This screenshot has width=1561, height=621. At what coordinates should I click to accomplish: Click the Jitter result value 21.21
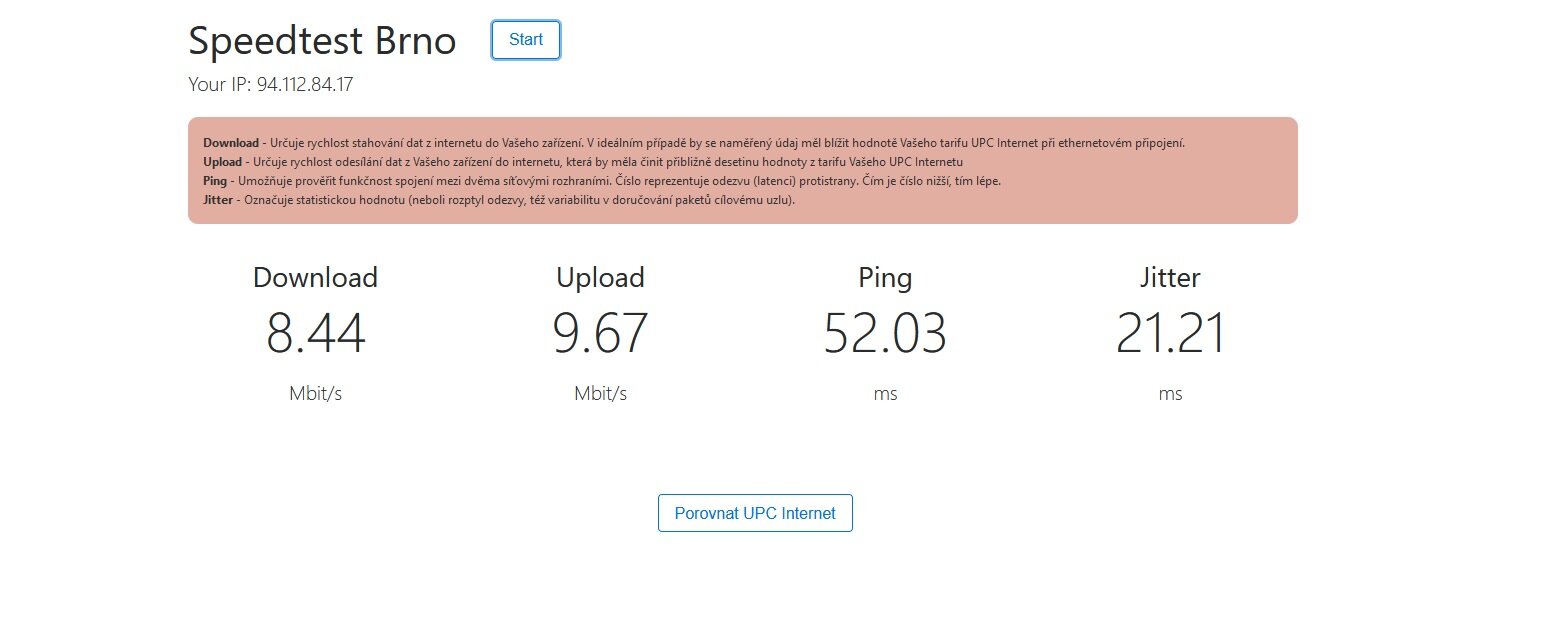pos(1170,334)
